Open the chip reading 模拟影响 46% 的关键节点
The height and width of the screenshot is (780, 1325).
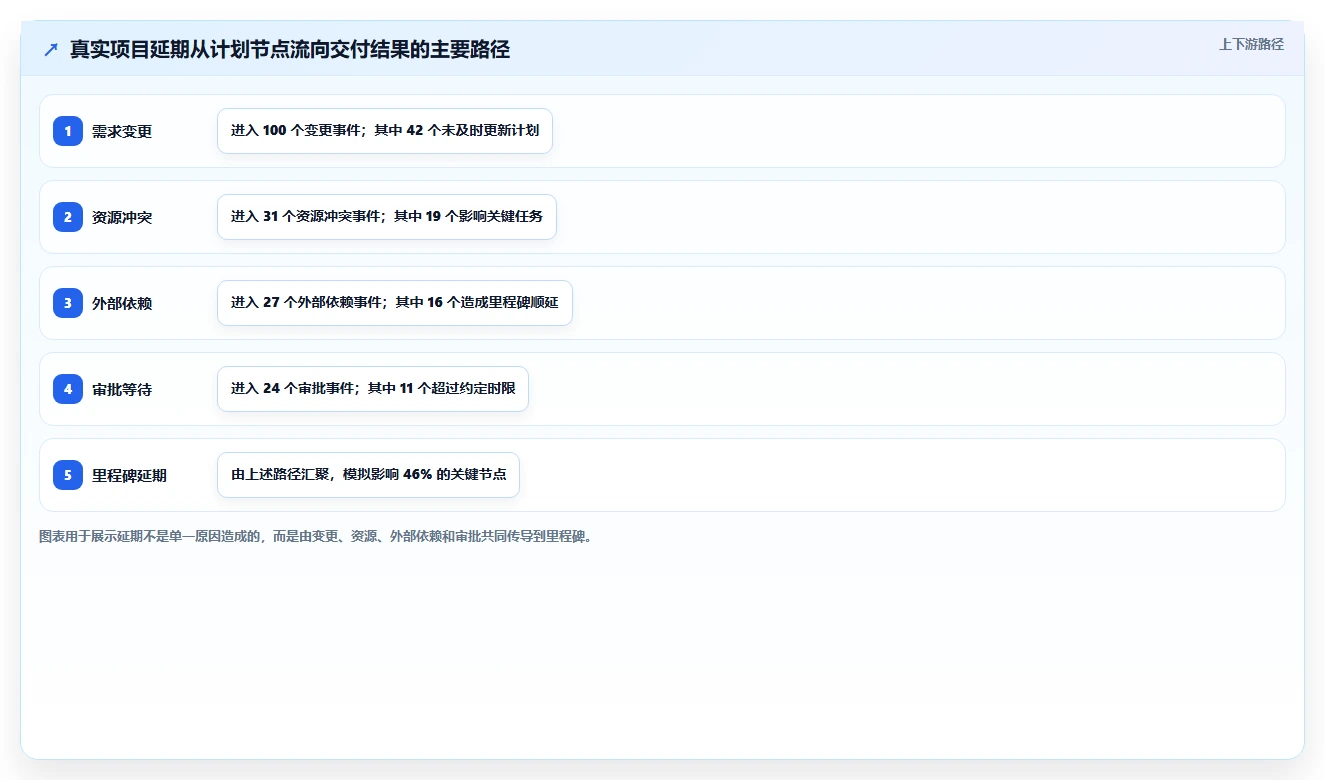click(368, 475)
